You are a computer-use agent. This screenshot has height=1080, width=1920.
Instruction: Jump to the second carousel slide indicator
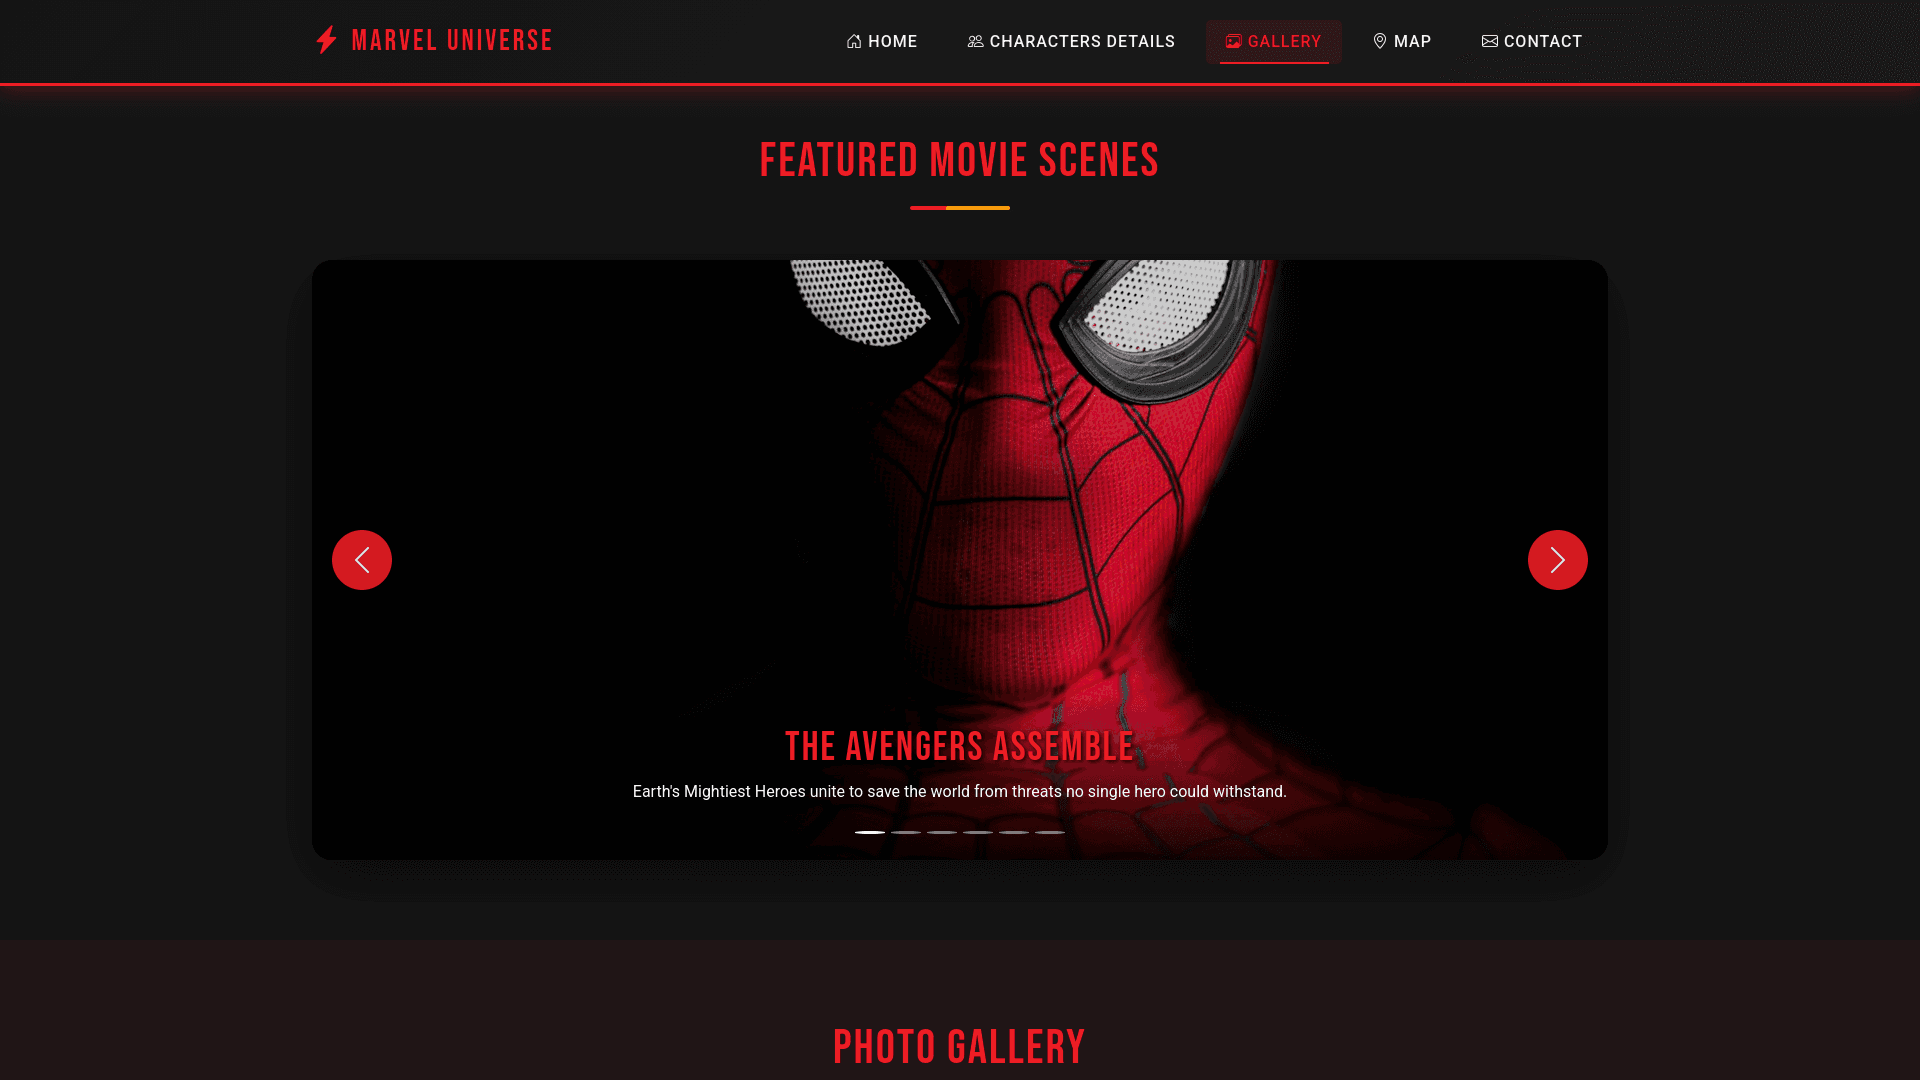click(906, 832)
